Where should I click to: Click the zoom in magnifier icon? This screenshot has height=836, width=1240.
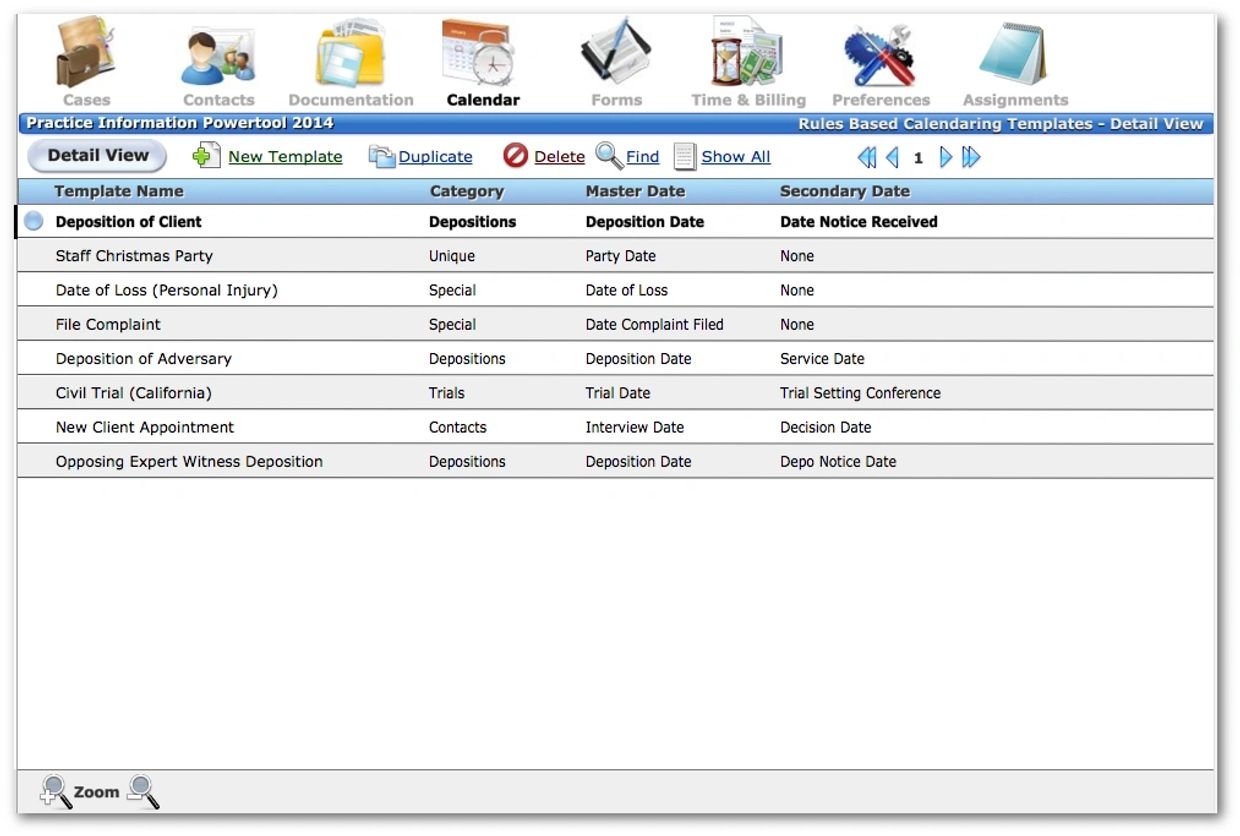tap(55, 792)
